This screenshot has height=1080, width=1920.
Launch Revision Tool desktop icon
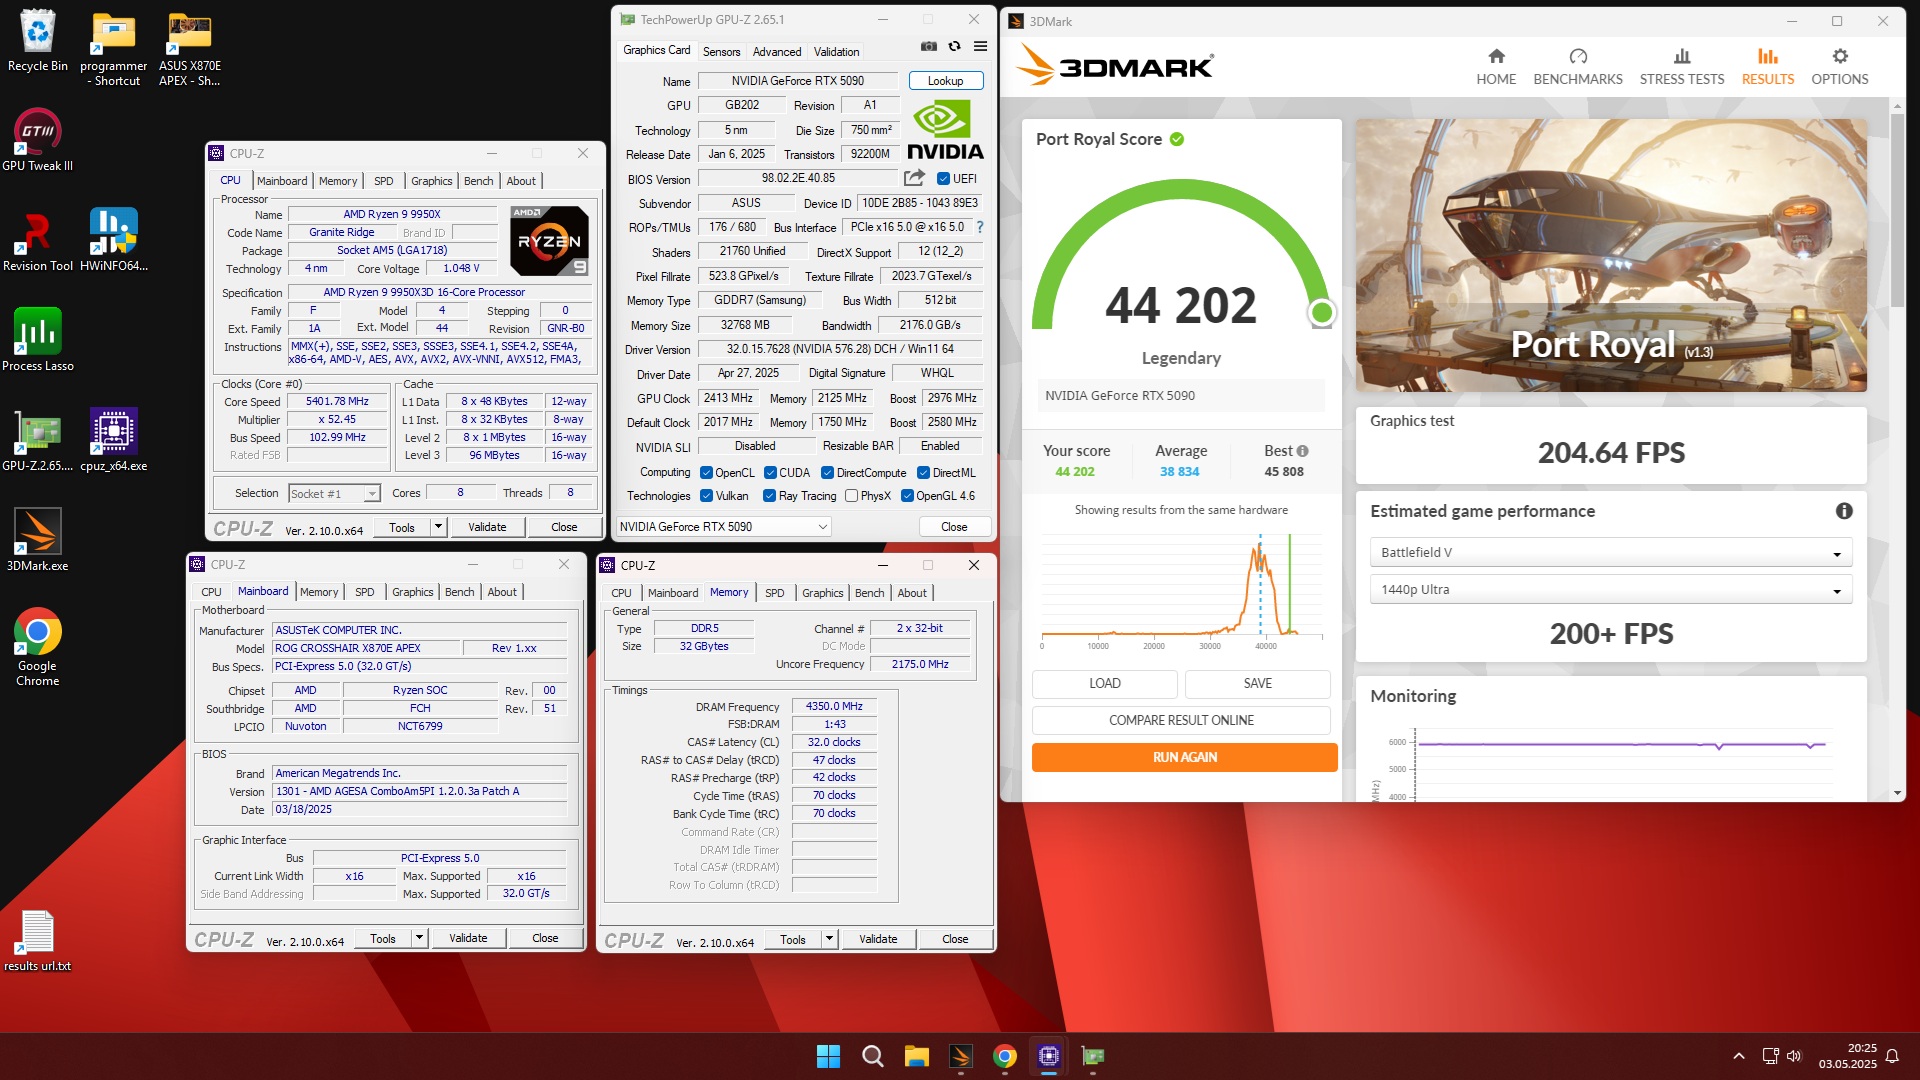click(38, 240)
